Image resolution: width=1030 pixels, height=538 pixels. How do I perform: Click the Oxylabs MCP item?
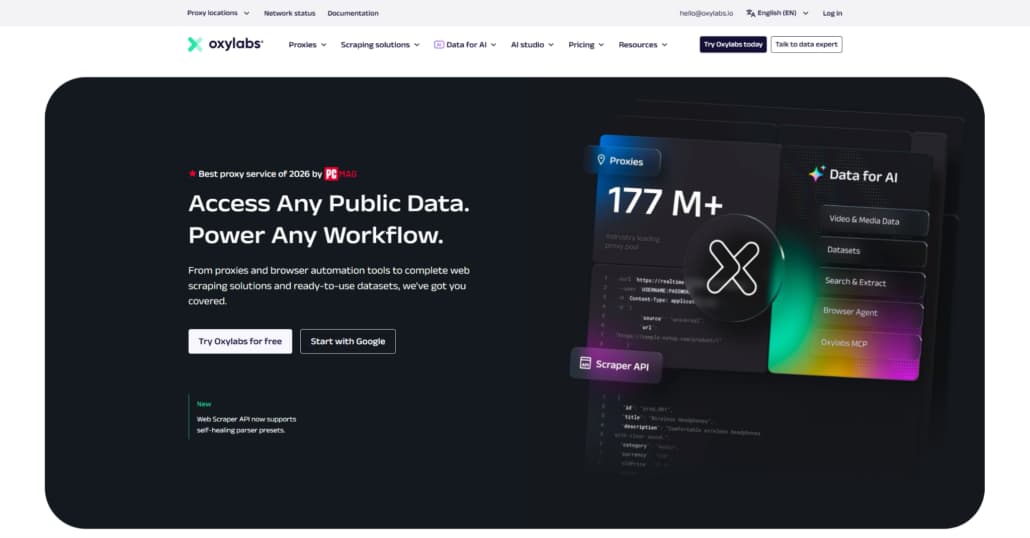[868, 344]
